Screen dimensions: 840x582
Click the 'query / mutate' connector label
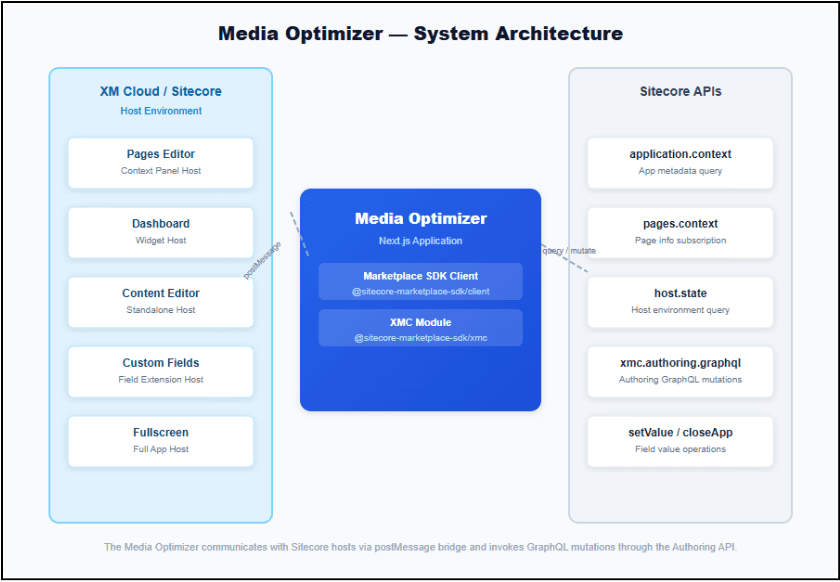pyautogui.click(x=569, y=251)
